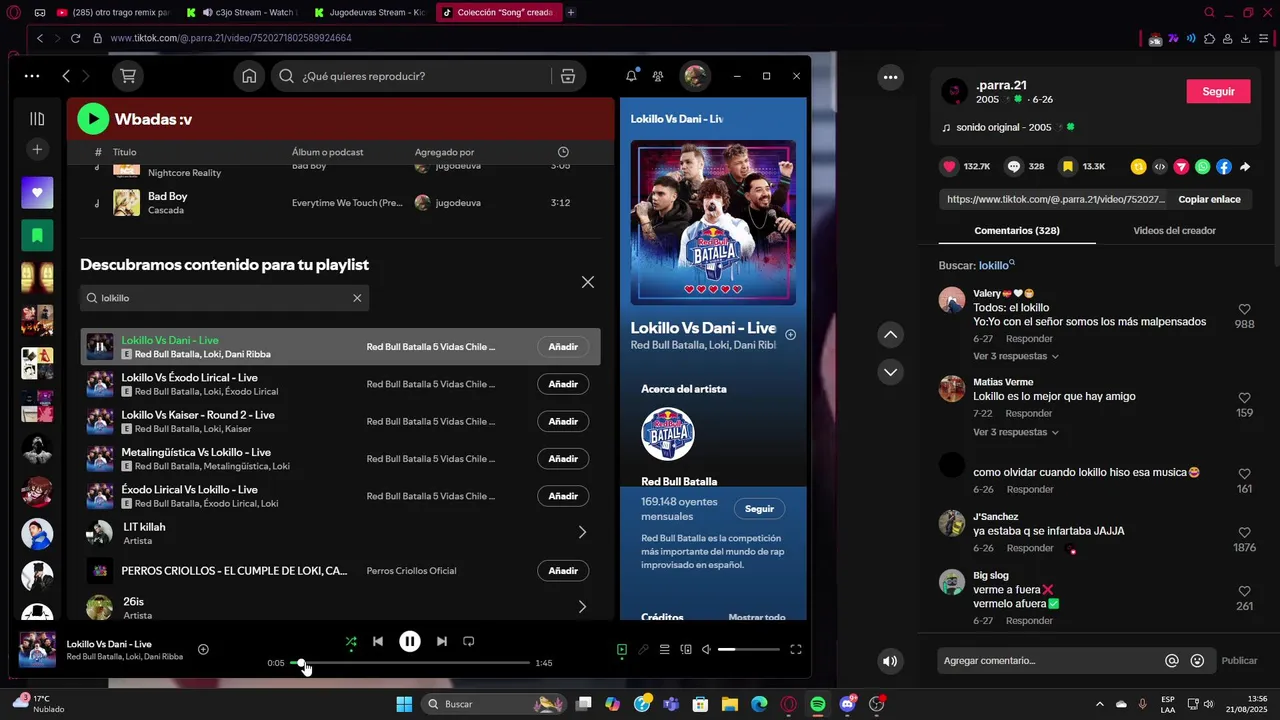This screenshot has width=1280, height=720.
Task: Share TikTok to Facebook
Action: [1224, 167]
